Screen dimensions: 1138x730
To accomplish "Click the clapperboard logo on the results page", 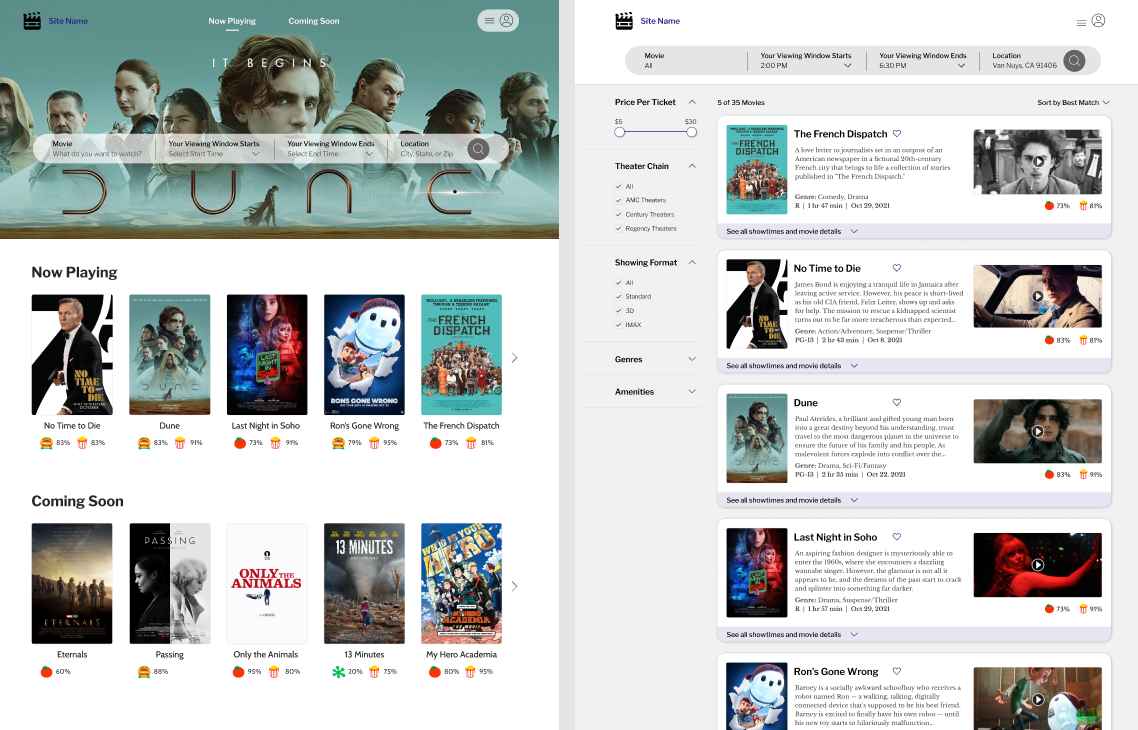I will (624, 21).
